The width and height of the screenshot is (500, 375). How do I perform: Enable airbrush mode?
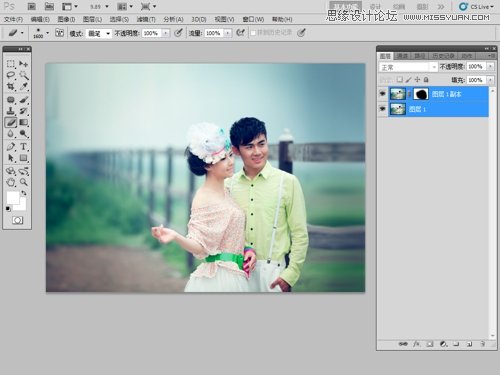pos(240,33)
